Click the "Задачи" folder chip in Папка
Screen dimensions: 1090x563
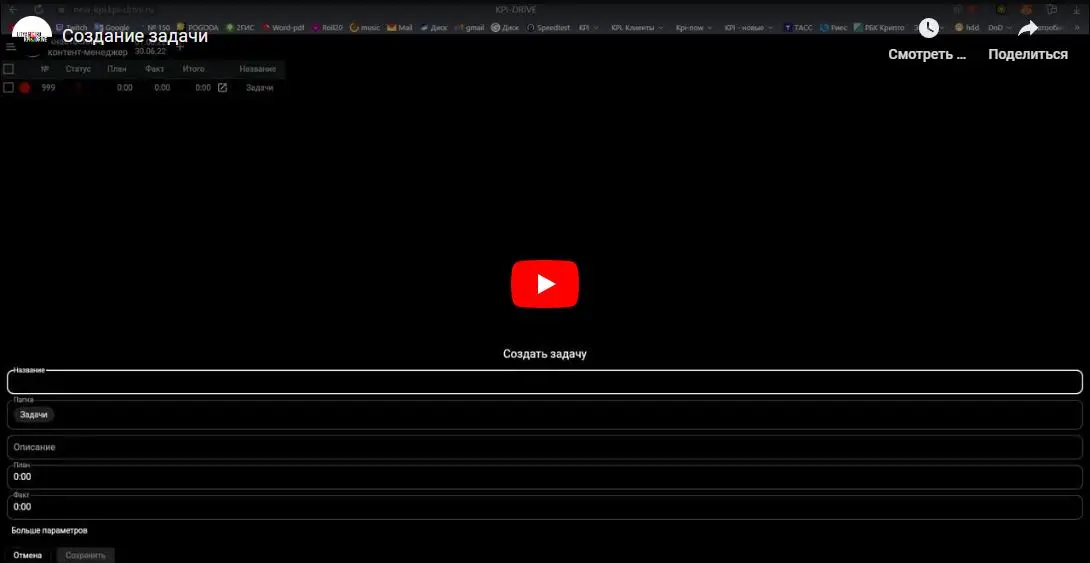point(34,414)
